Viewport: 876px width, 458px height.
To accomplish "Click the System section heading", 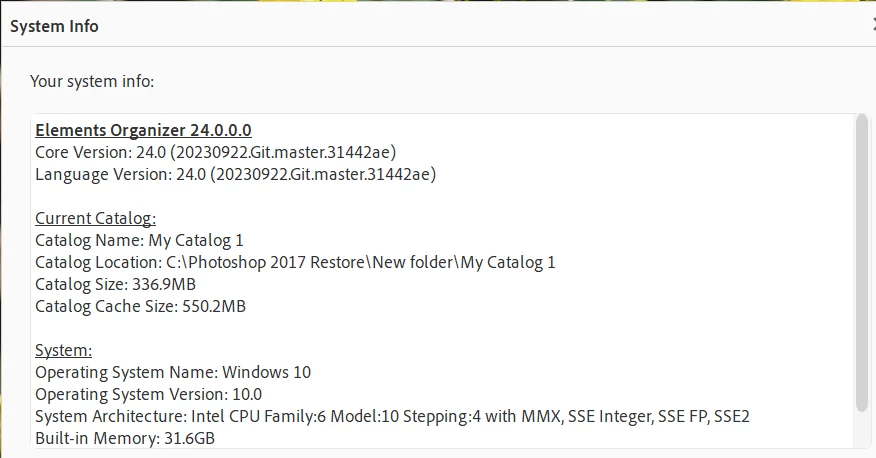I will coord(63,350).
